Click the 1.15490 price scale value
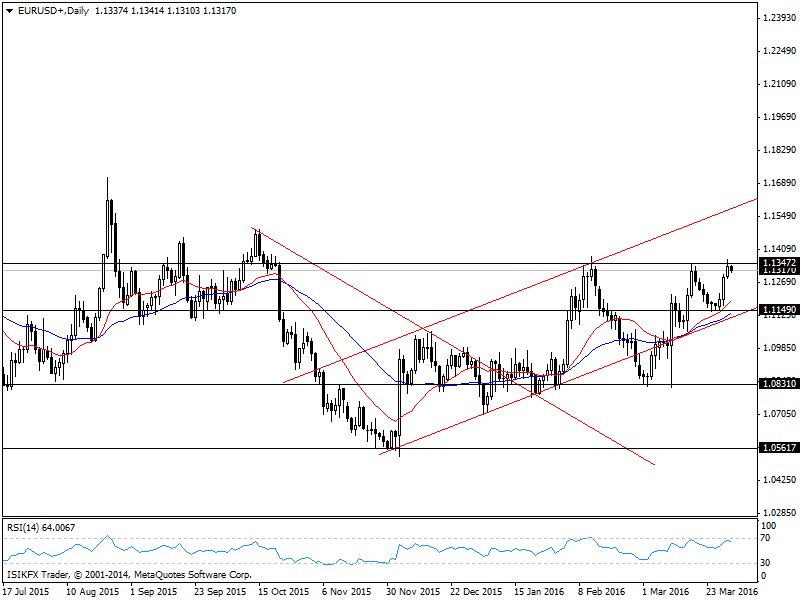 [779, 216]
